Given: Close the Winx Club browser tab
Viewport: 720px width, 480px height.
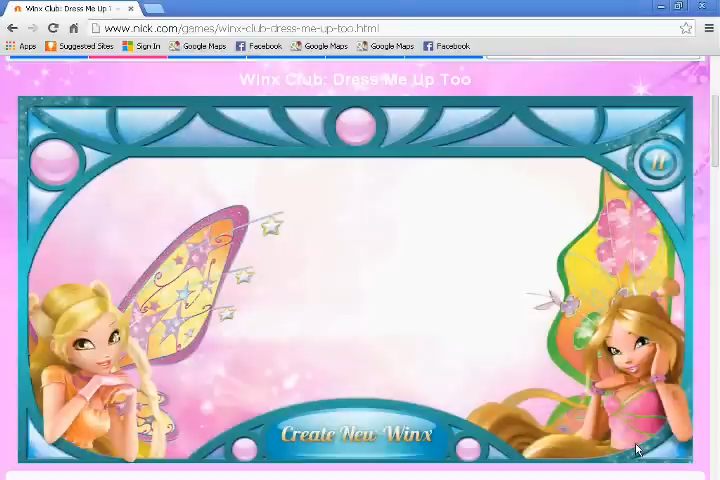Looking at the screenshot, I should 131,9.
